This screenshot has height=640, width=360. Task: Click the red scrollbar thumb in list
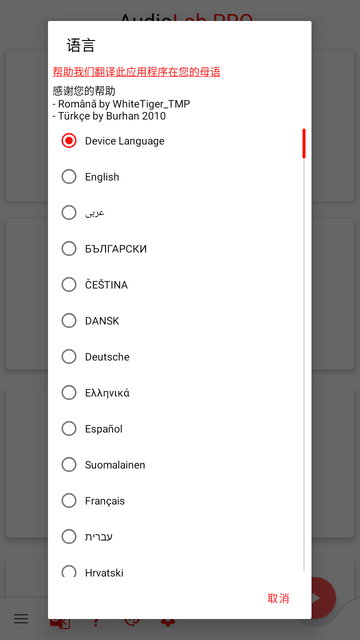[x=304, y=143]
